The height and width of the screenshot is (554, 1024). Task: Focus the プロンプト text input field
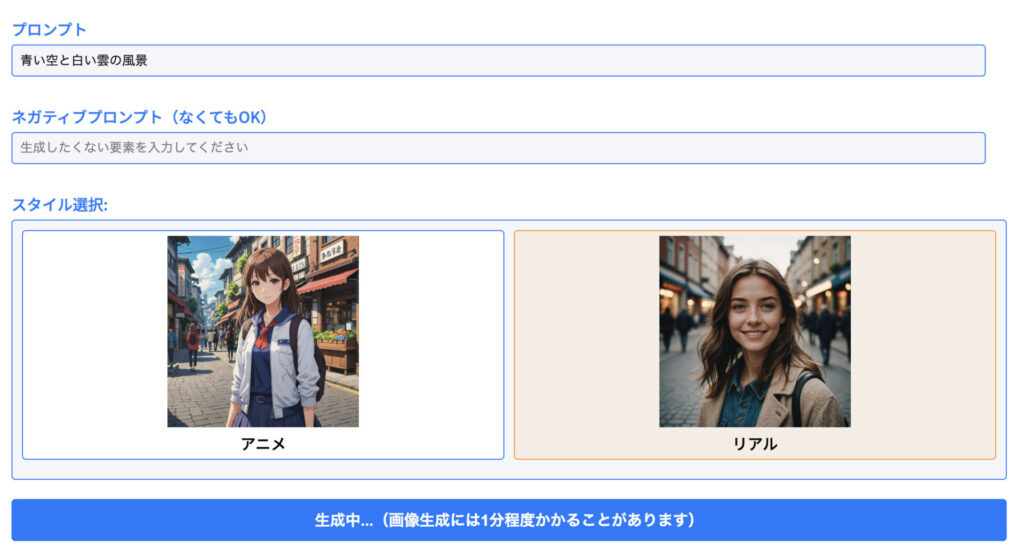tap(498, 60)
